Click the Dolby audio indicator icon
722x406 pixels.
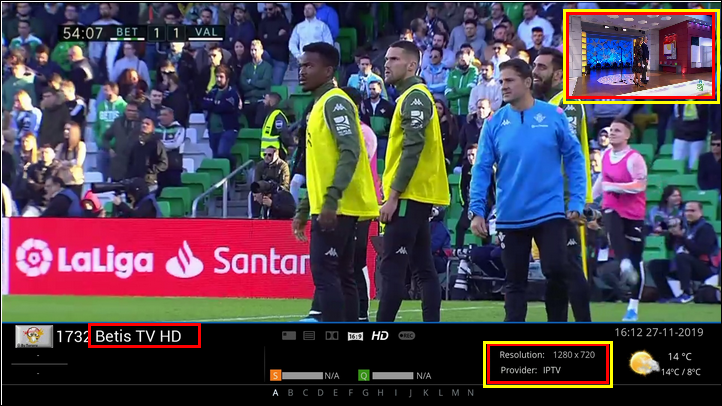tap(332, 336)
